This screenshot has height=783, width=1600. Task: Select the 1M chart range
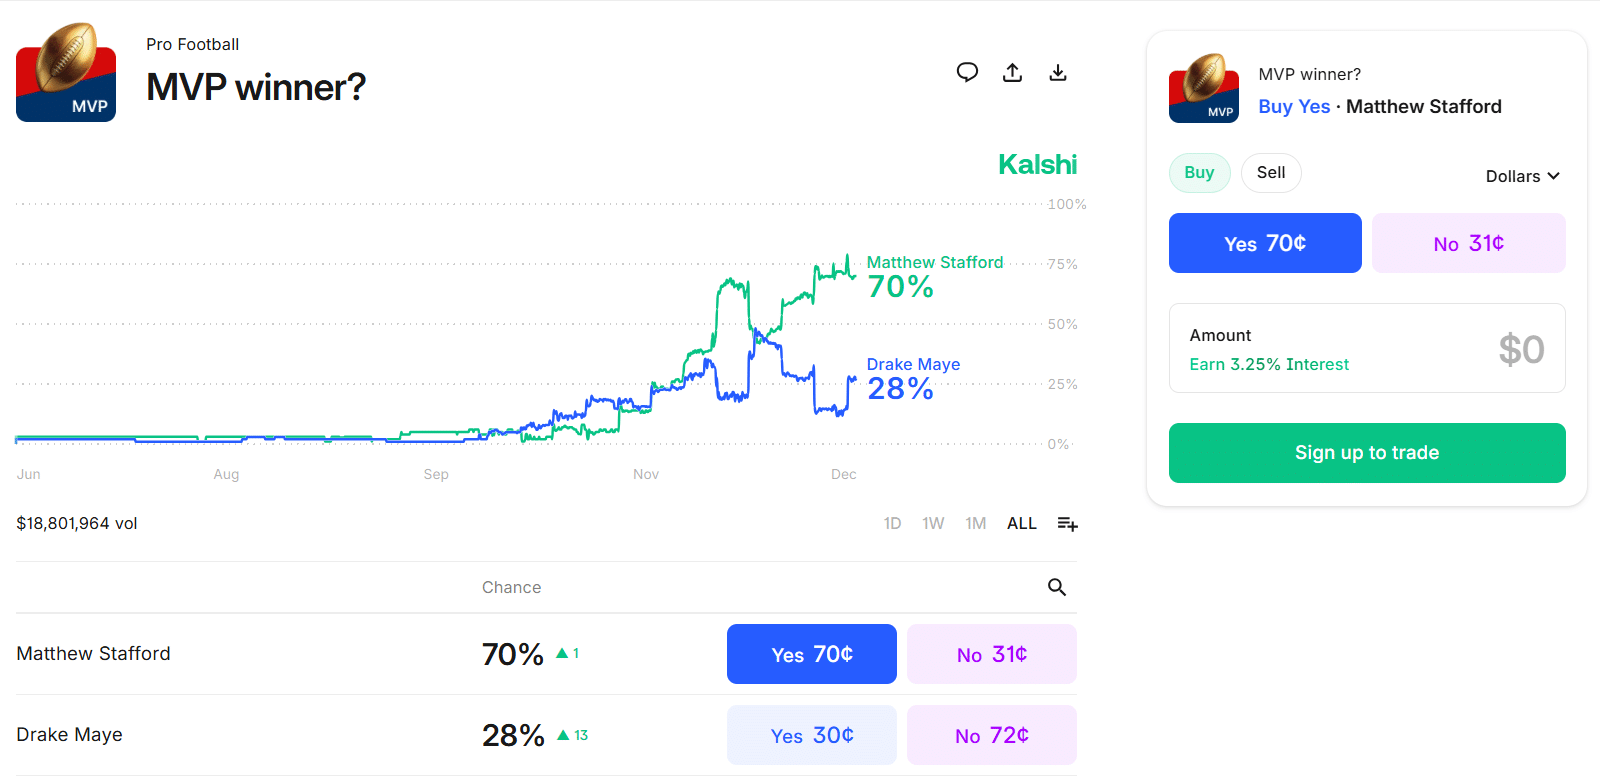coord(976,524)
